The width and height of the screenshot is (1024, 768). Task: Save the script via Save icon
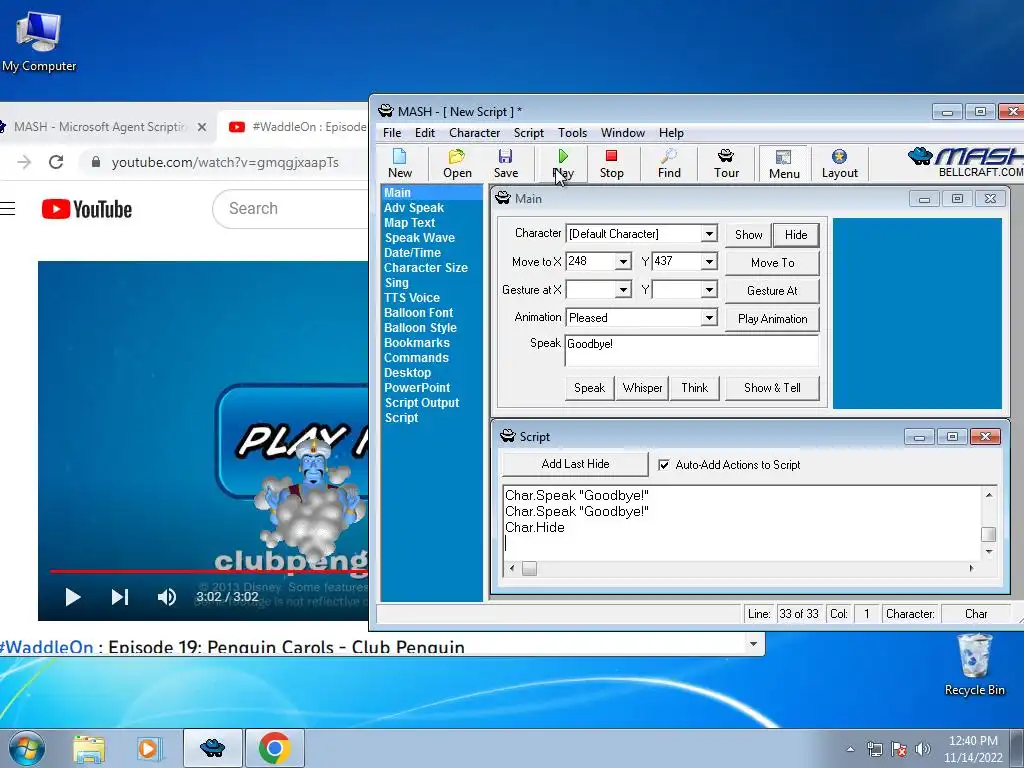click(505, 163)
